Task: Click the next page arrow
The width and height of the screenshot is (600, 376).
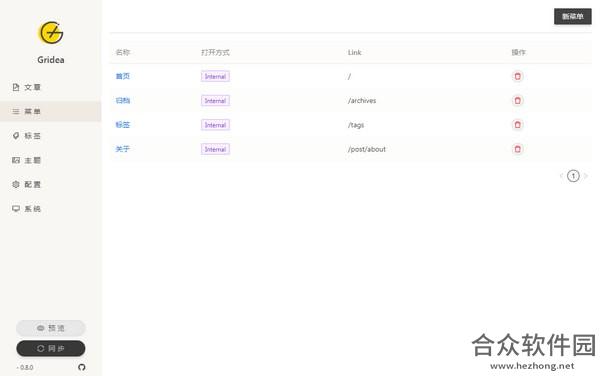Action: pyautogui.click(x=585, y=176)
